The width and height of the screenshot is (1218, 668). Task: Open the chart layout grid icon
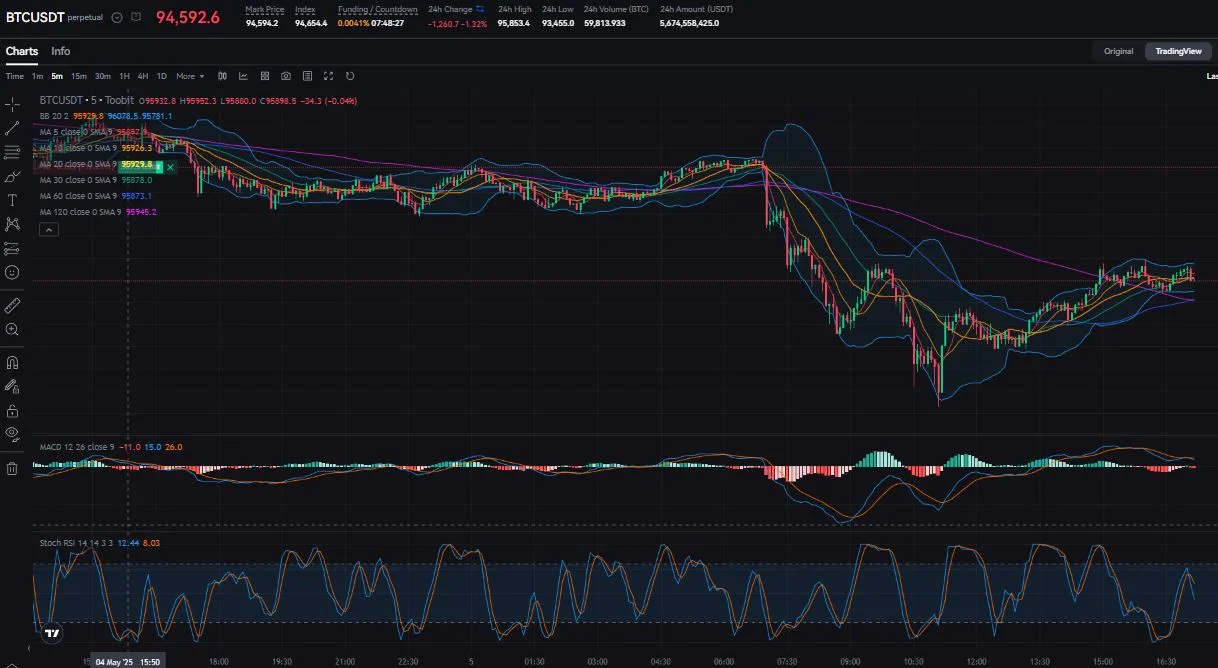[x=265, y=76]
